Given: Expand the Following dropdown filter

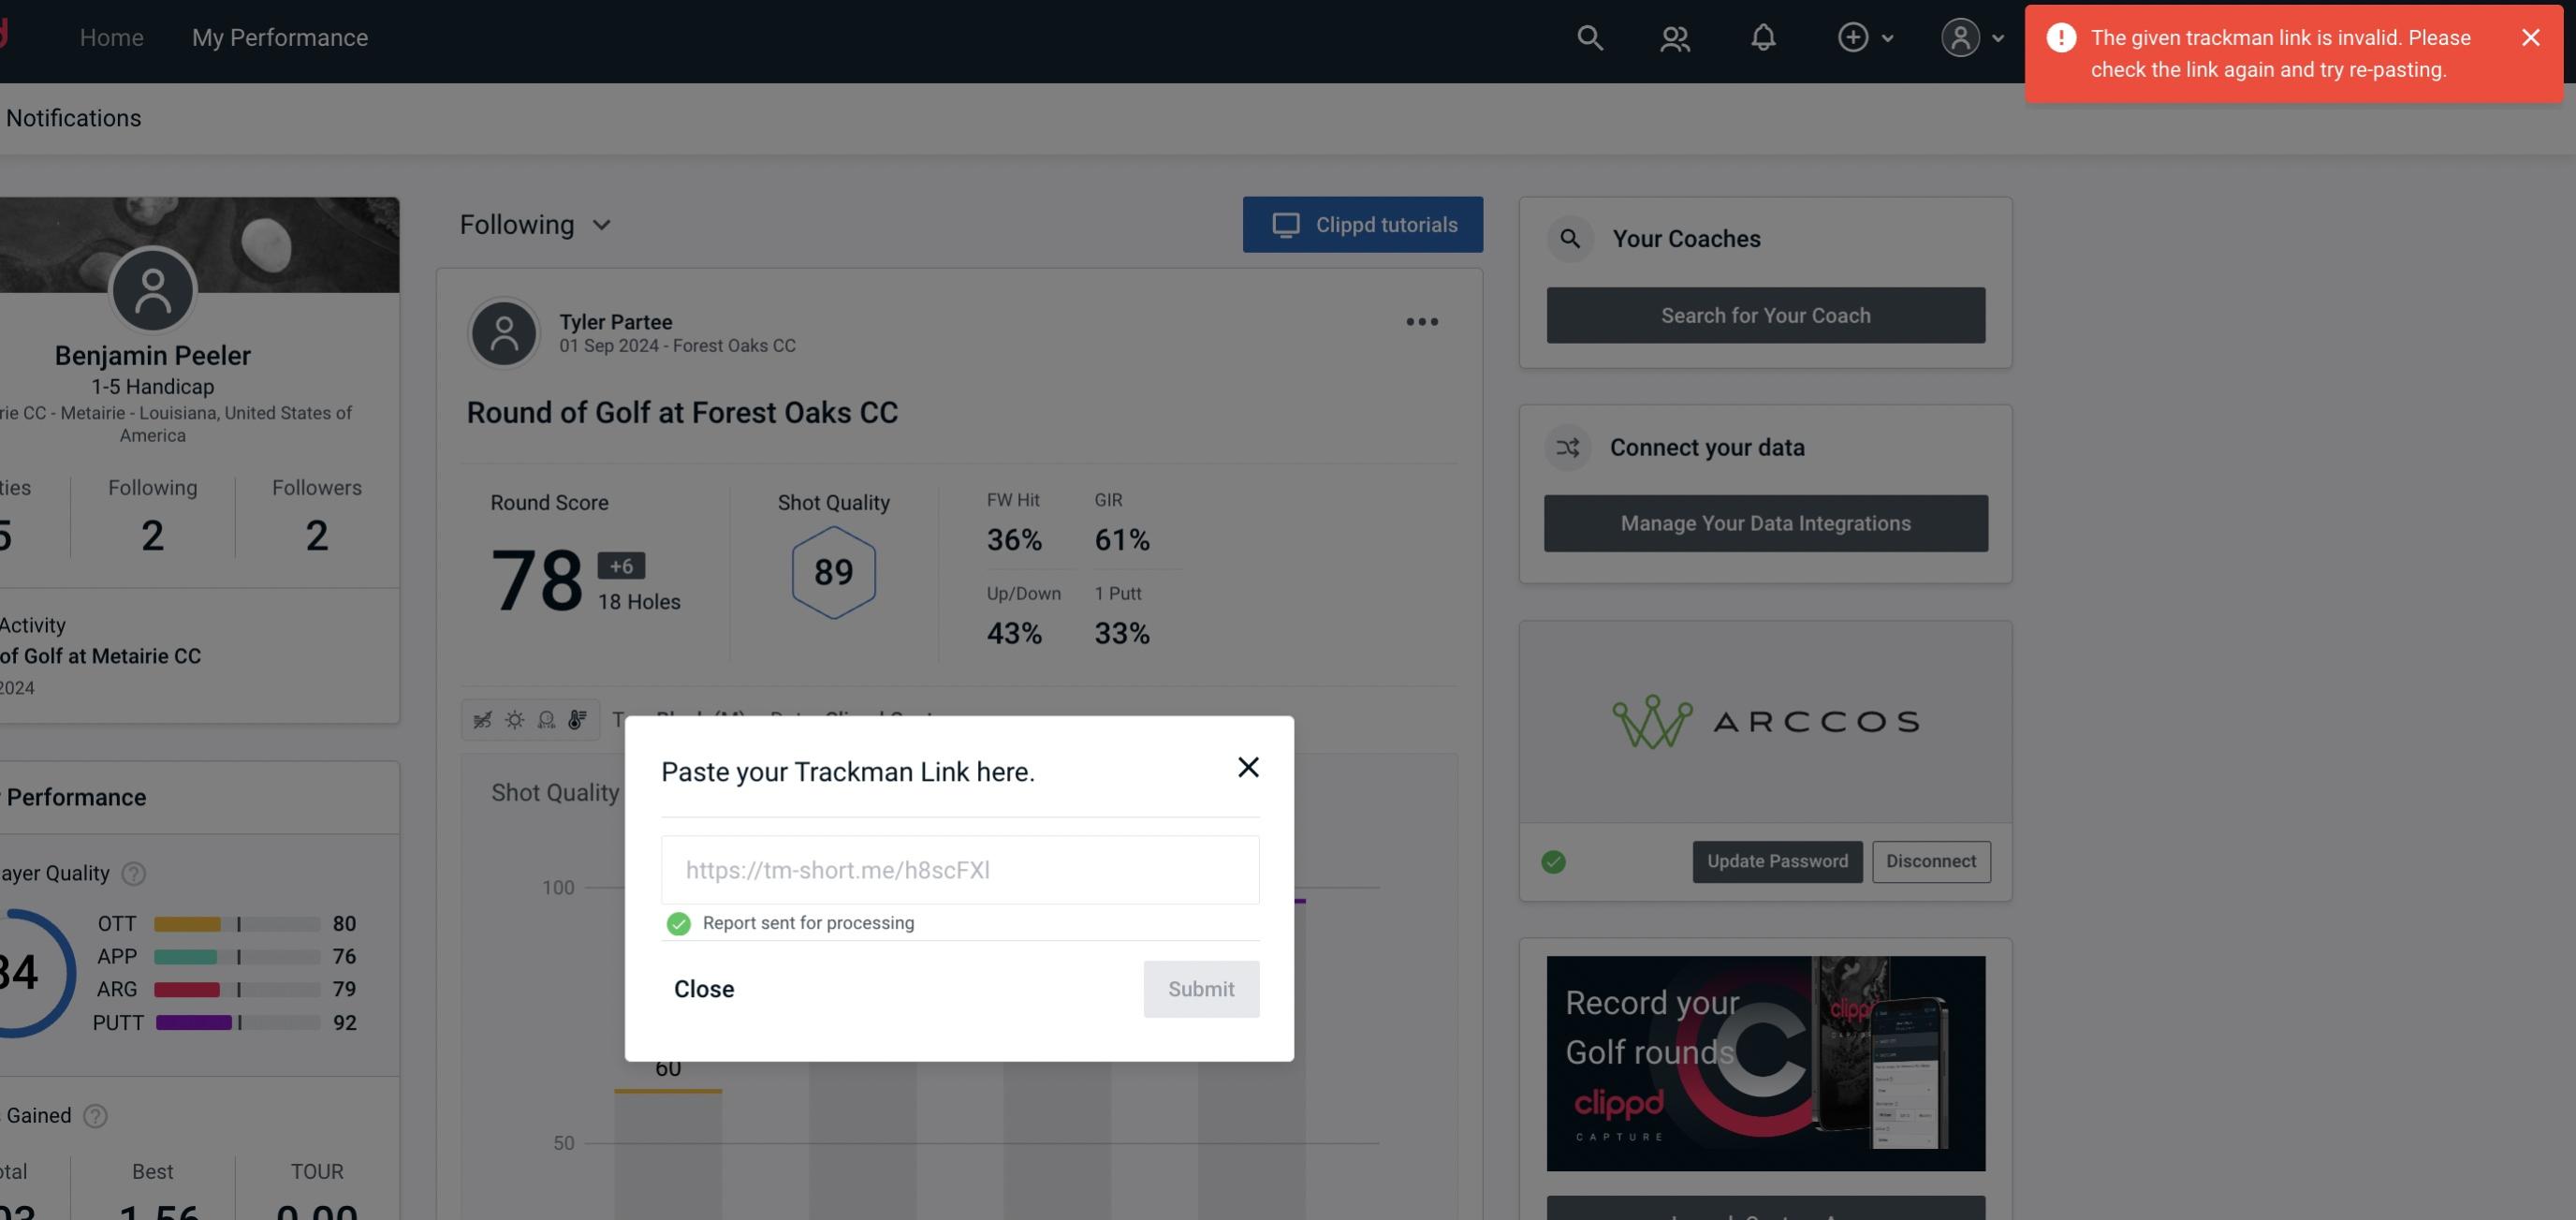Looking at the screenshot, I should click(535, 224).
